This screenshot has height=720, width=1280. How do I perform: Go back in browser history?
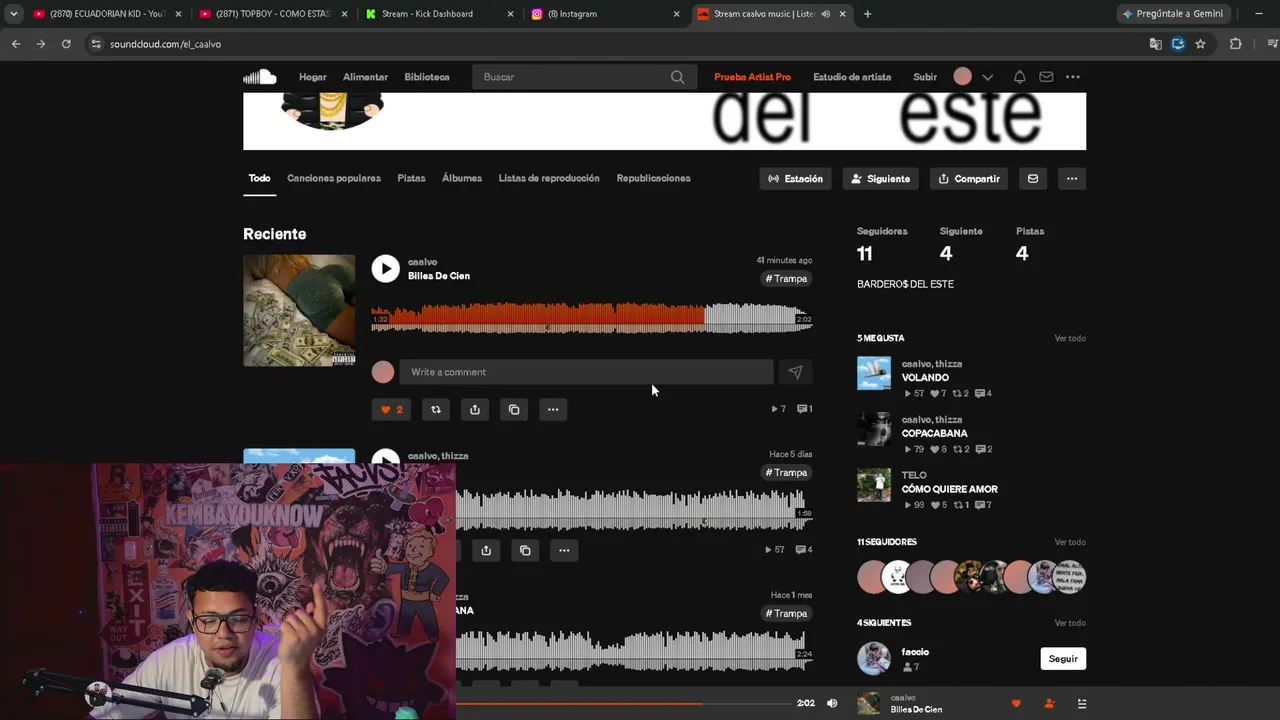[16, 44]
